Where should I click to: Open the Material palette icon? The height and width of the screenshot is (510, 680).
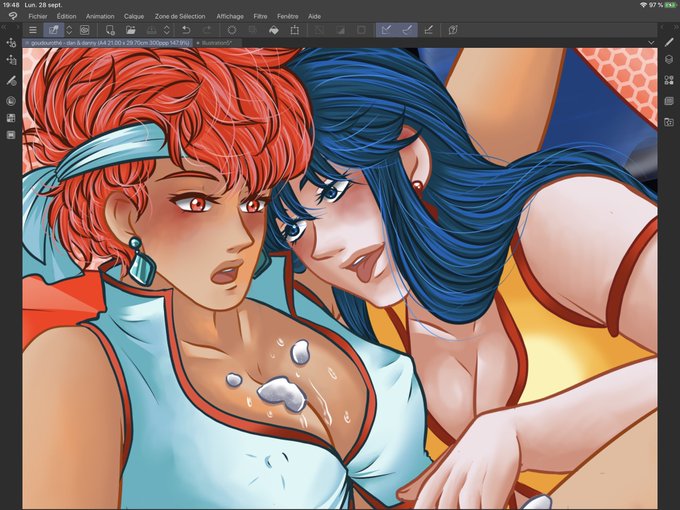point(669,122)
